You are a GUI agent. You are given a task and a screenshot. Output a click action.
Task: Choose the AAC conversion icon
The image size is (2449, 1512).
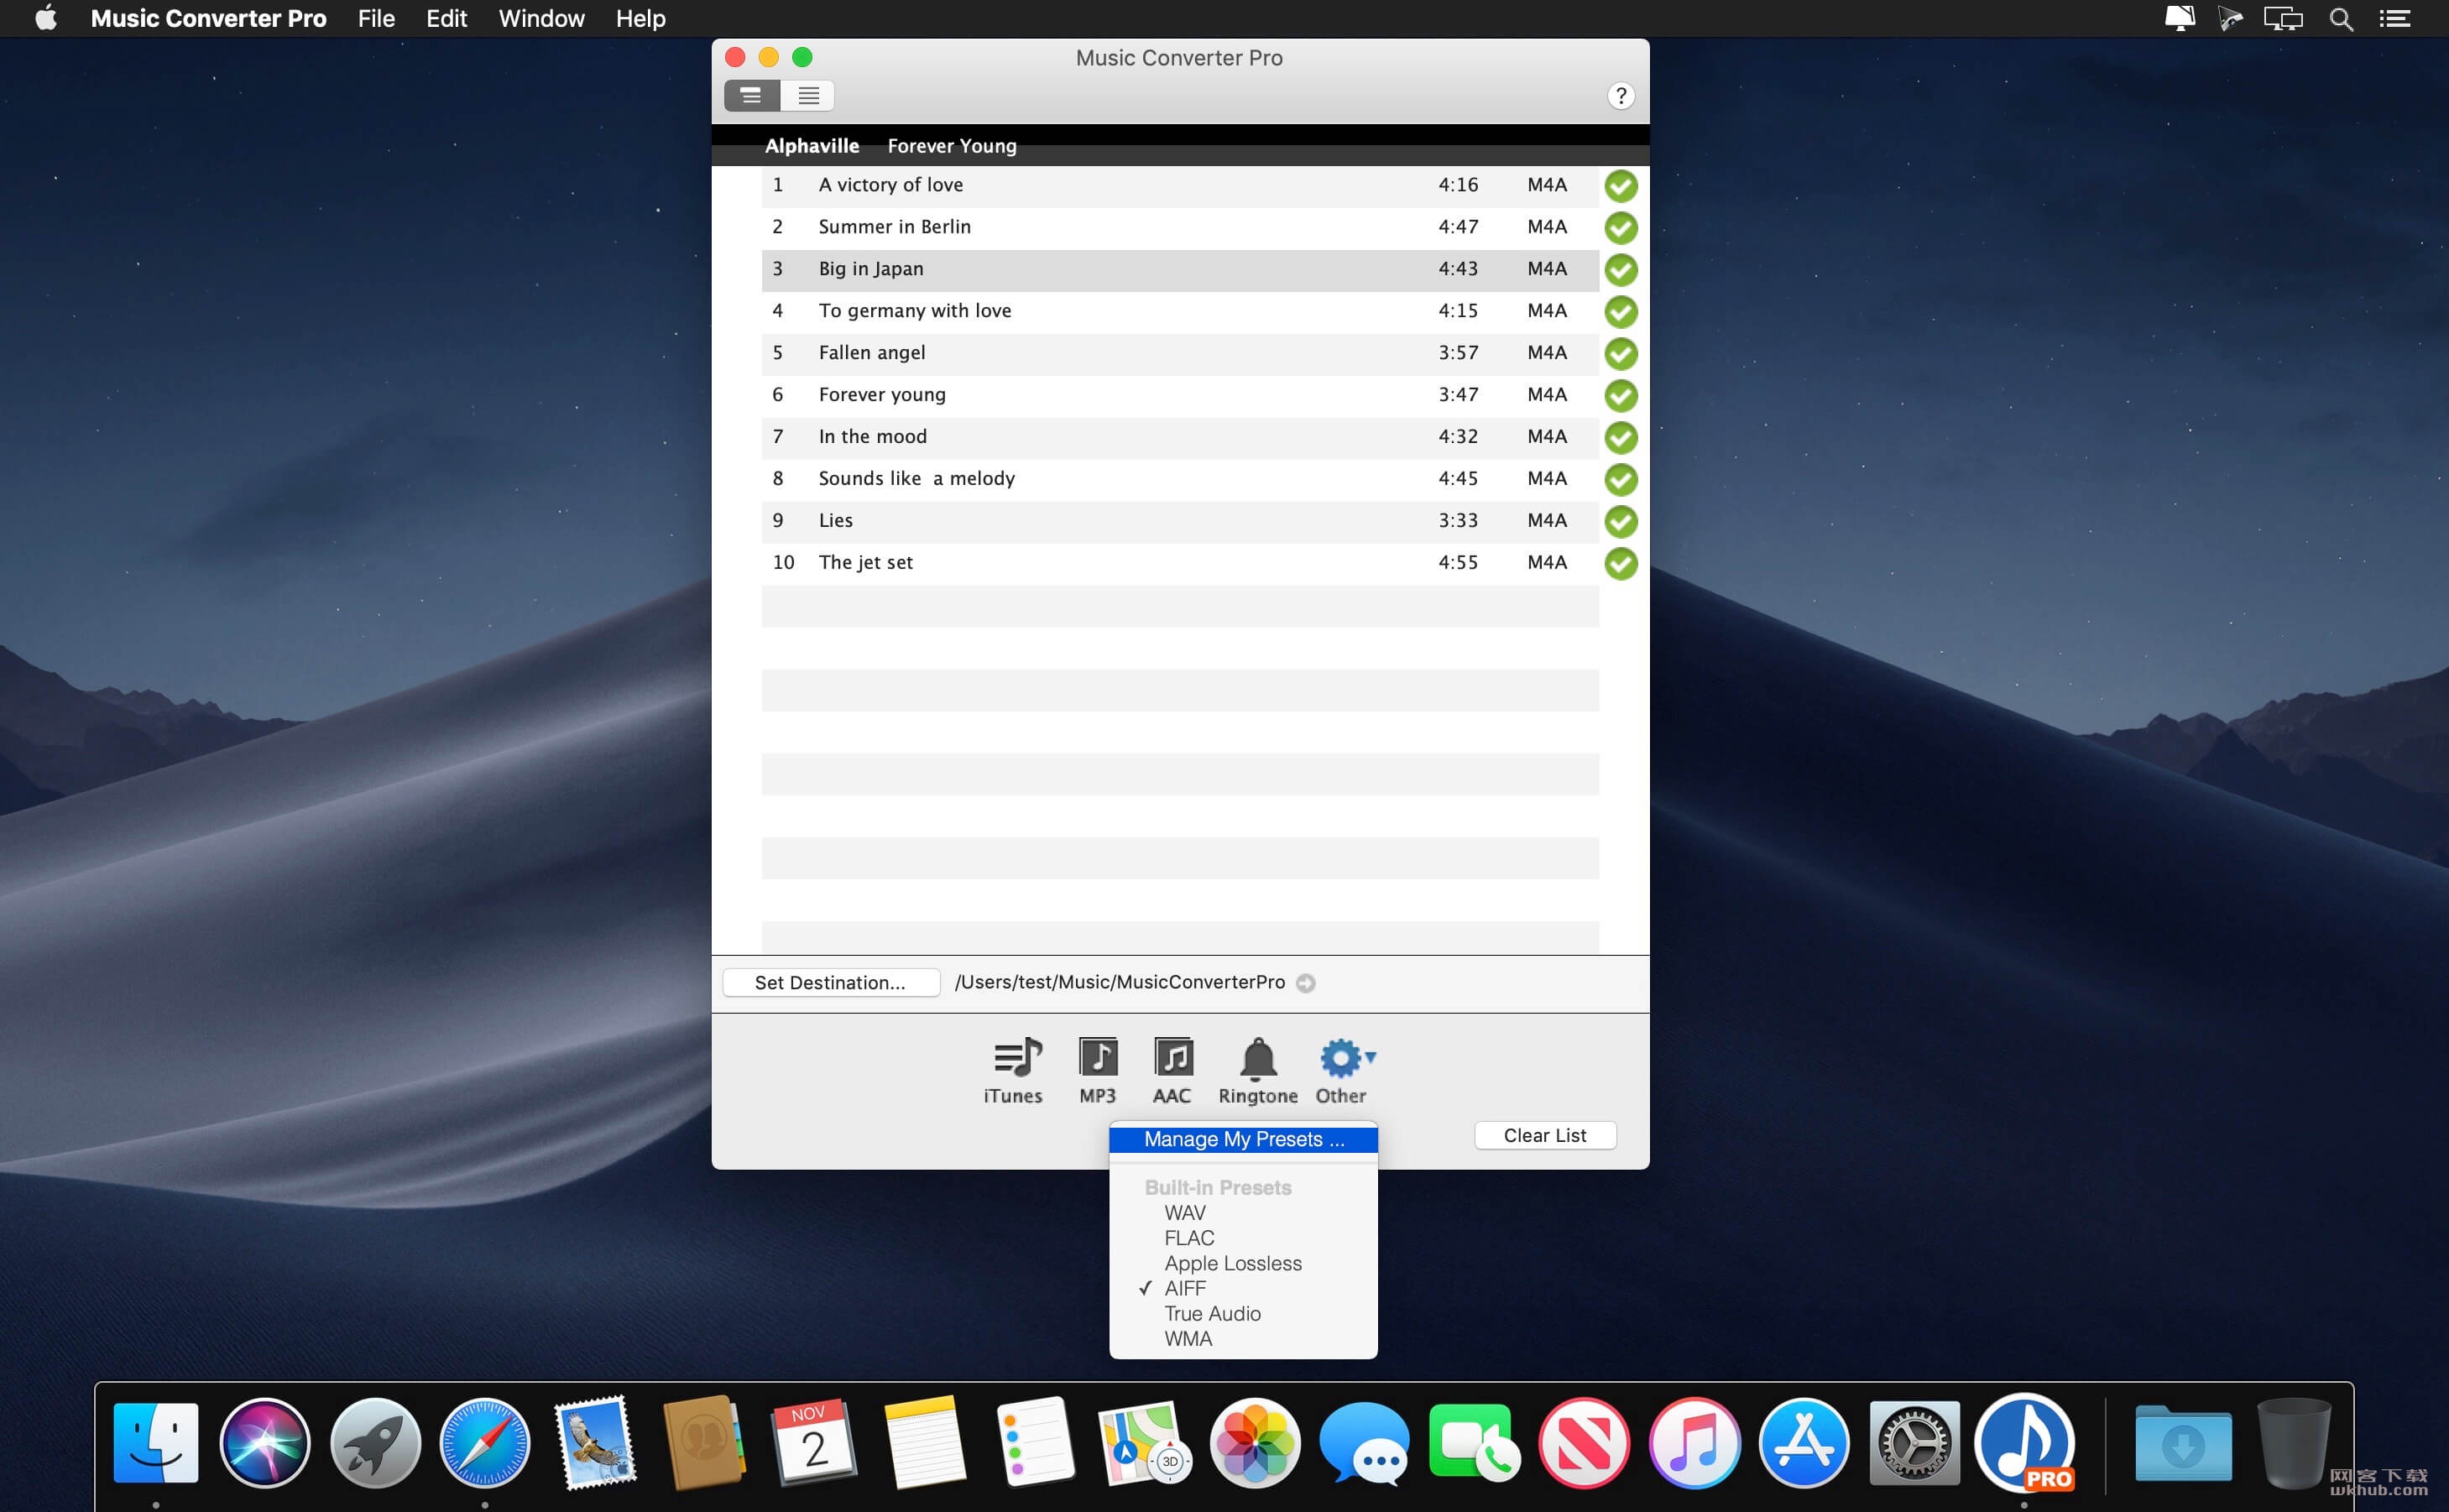click(1172, 1070)
